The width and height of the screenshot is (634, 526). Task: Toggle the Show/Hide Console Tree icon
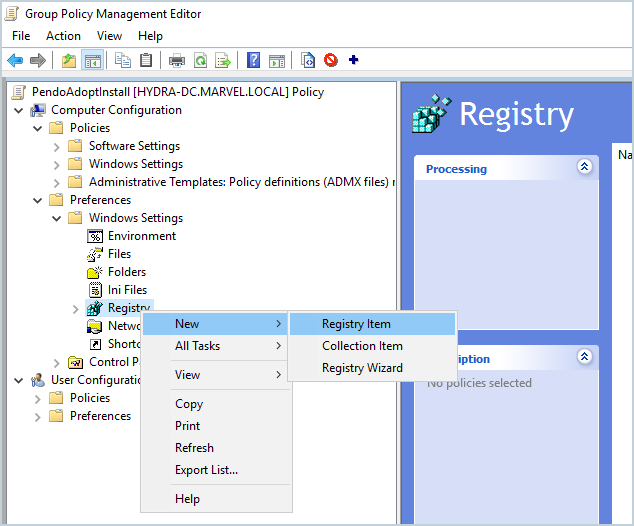(93, 61)
